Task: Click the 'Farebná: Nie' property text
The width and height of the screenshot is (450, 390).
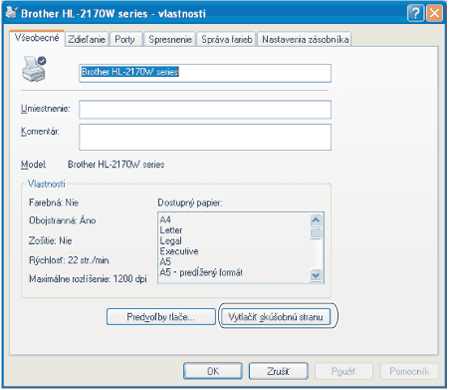Action: pyautogui.click(x=54, y=203)
